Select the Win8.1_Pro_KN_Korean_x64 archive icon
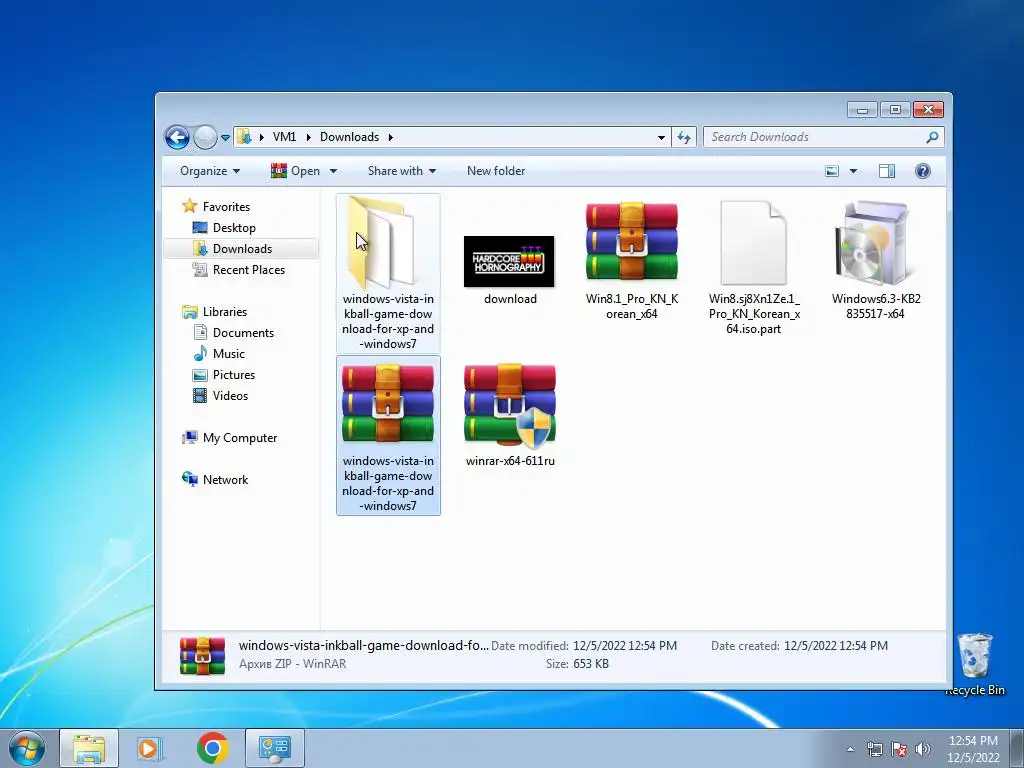 632,242
